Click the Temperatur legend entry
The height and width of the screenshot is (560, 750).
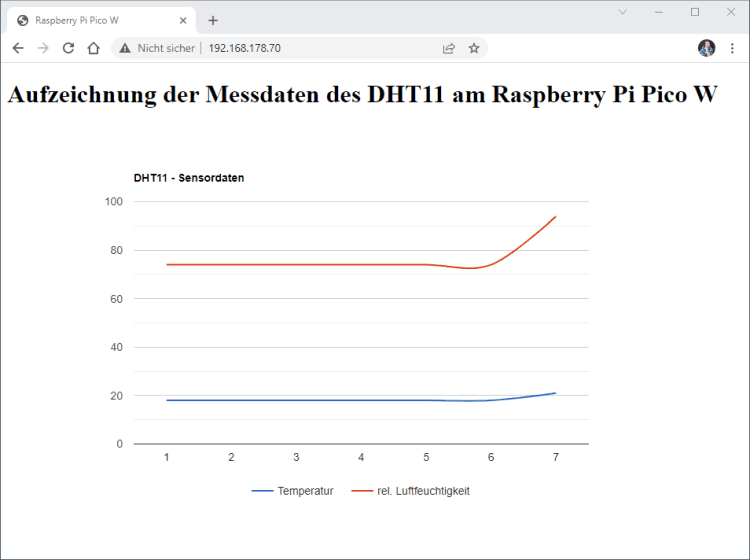coord(293,491)
